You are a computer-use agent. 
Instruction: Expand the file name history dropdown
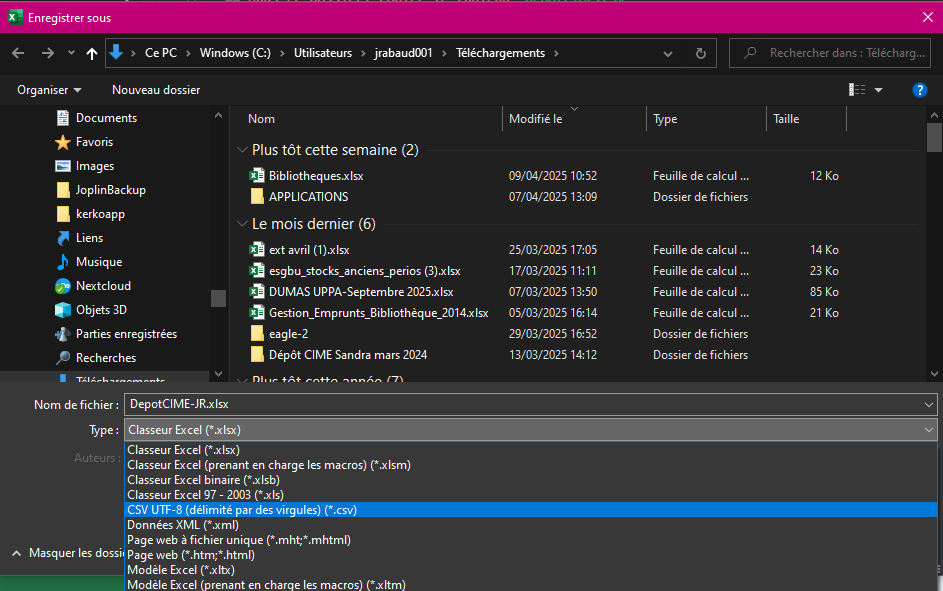point(930,404)
